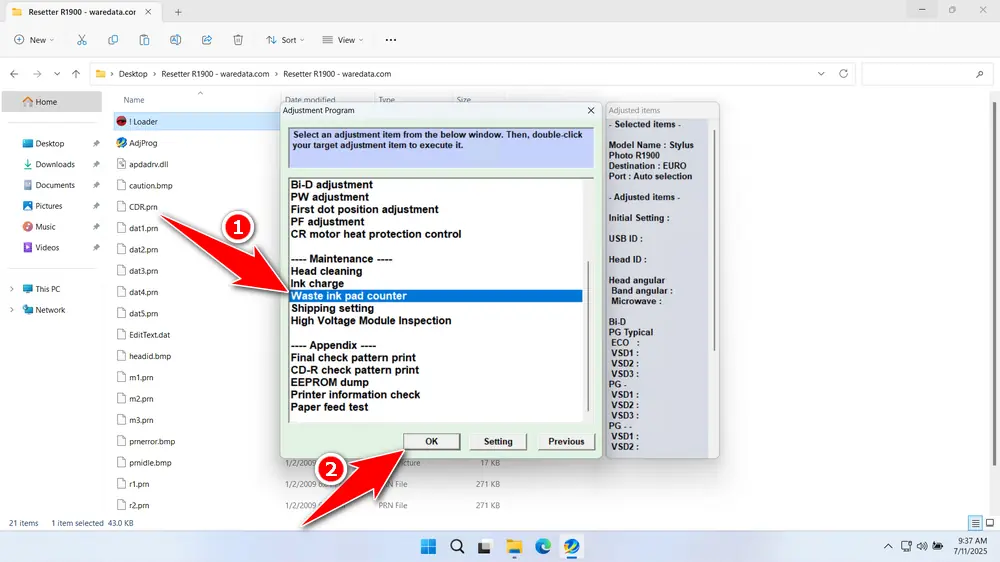Open the View dropdown menu

[x=343, y=40]
